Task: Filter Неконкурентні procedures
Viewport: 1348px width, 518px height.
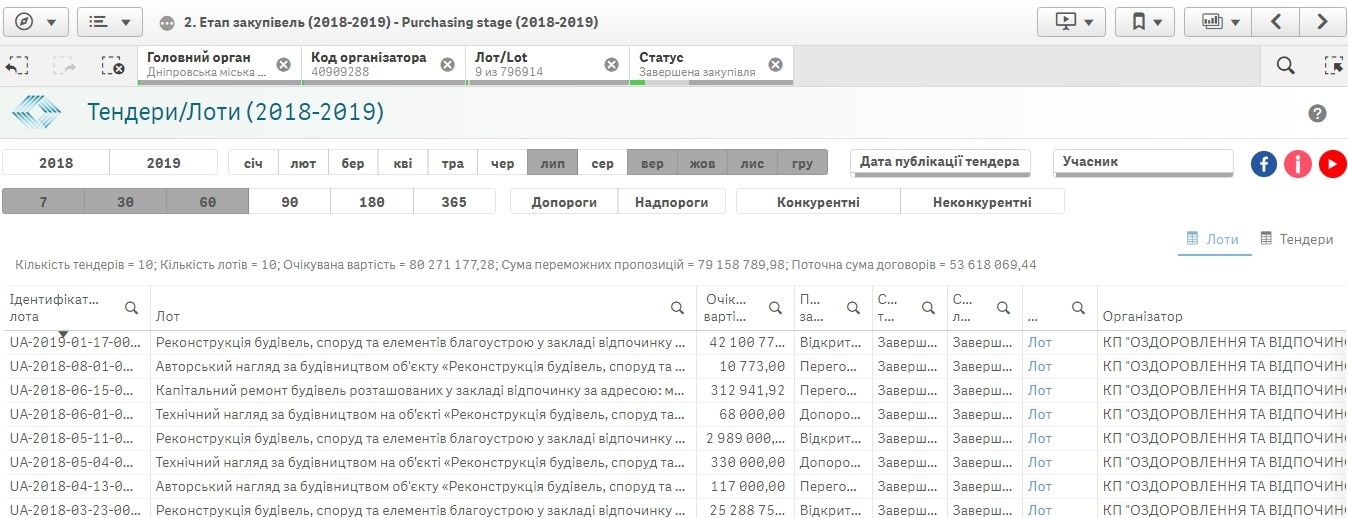Action: click(x=982, y=202)
